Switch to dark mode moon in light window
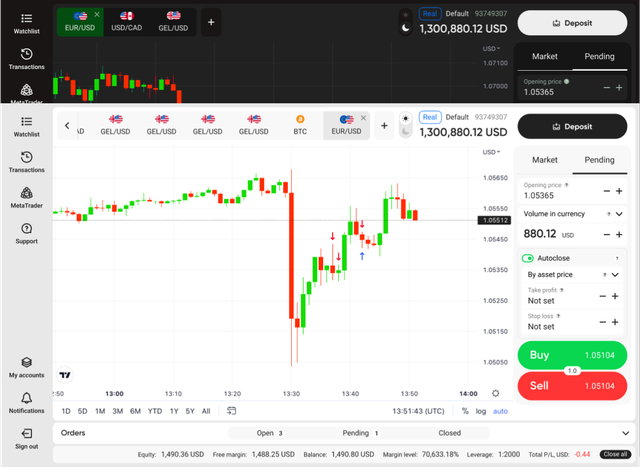Image resolution: width=640 pixels, height=467 pixels. click(405, 131)
